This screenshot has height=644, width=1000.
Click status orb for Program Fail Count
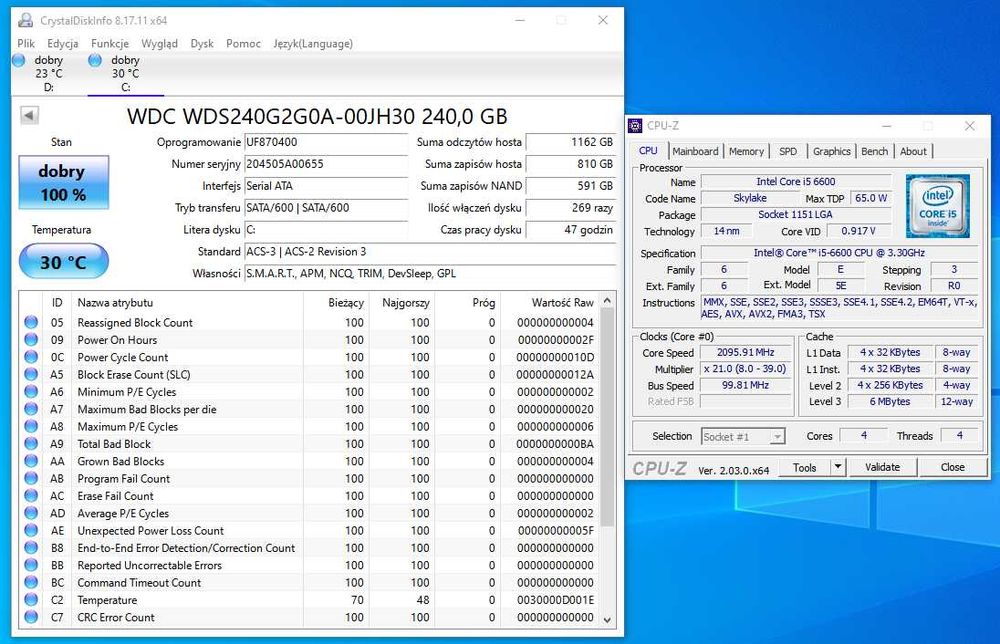[x=31, y=478]
